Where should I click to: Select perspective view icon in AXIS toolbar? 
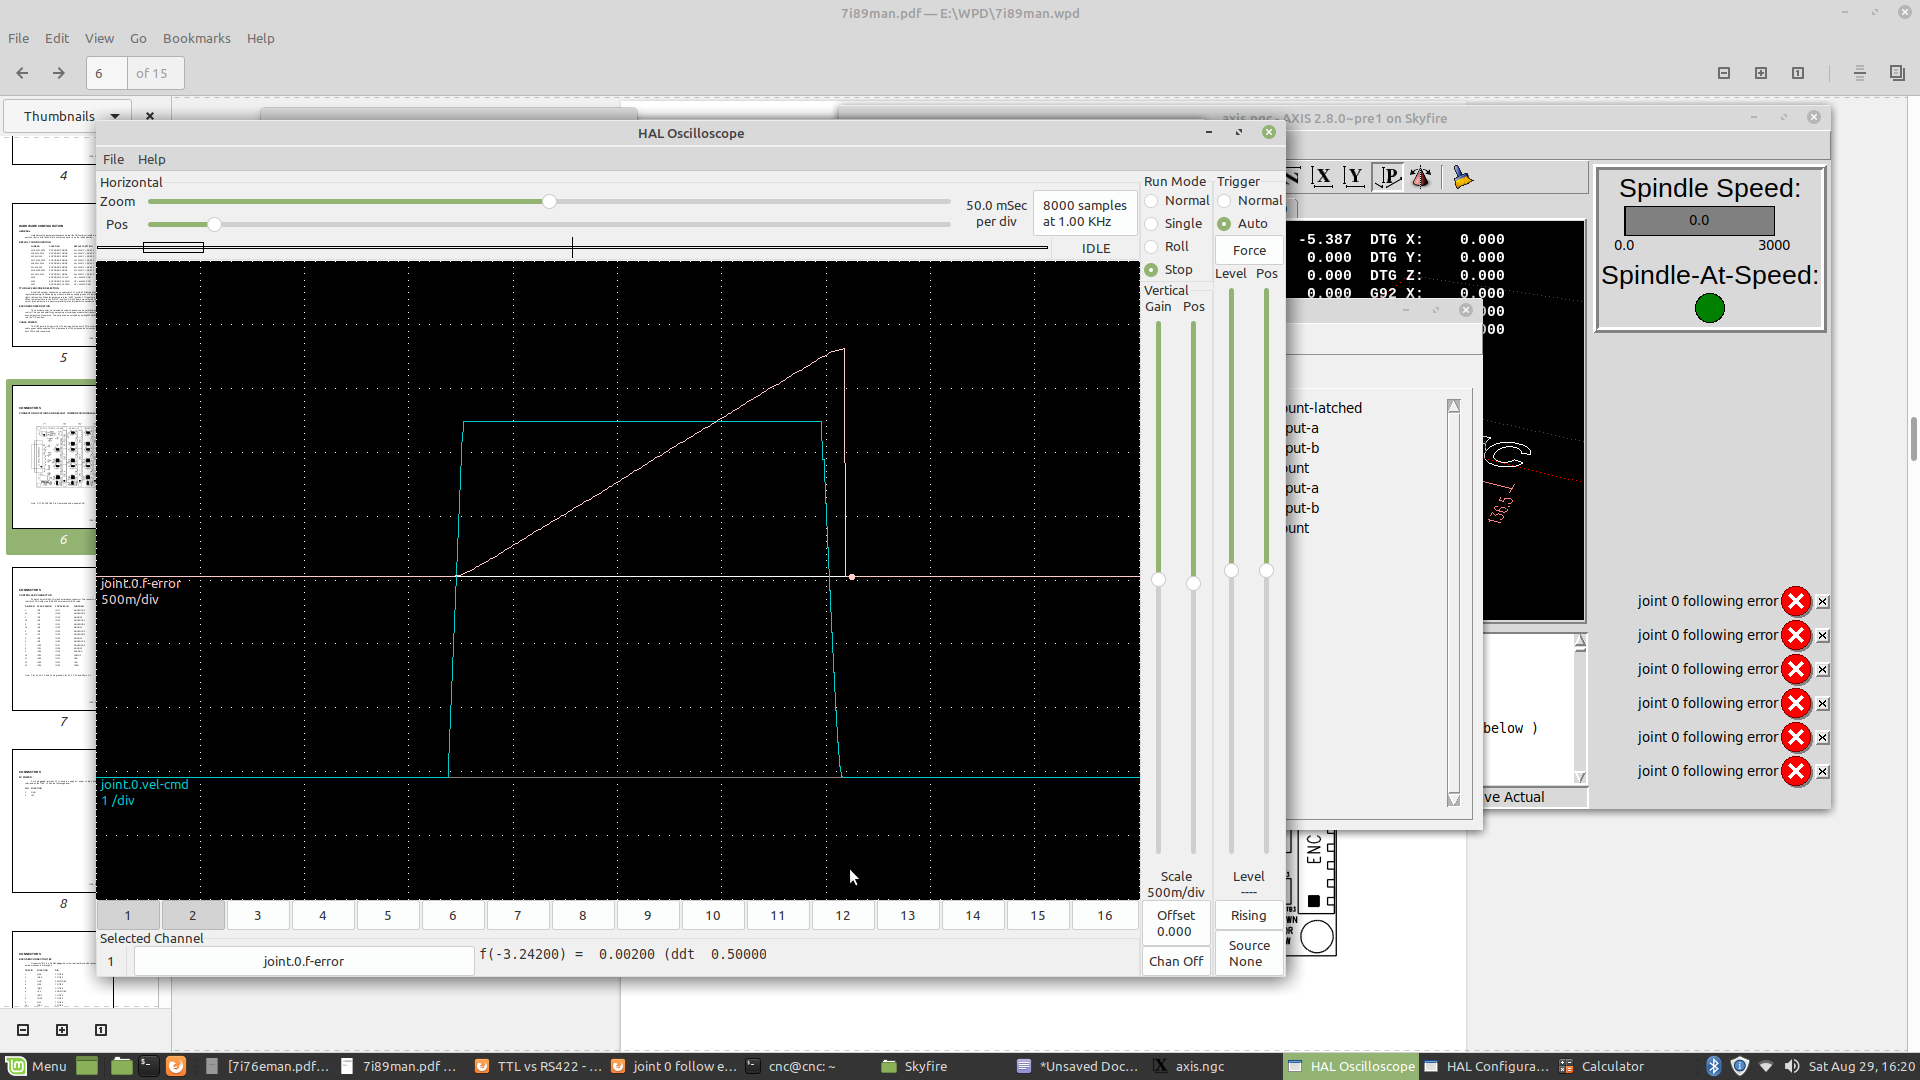click(x=1388, y=177)
